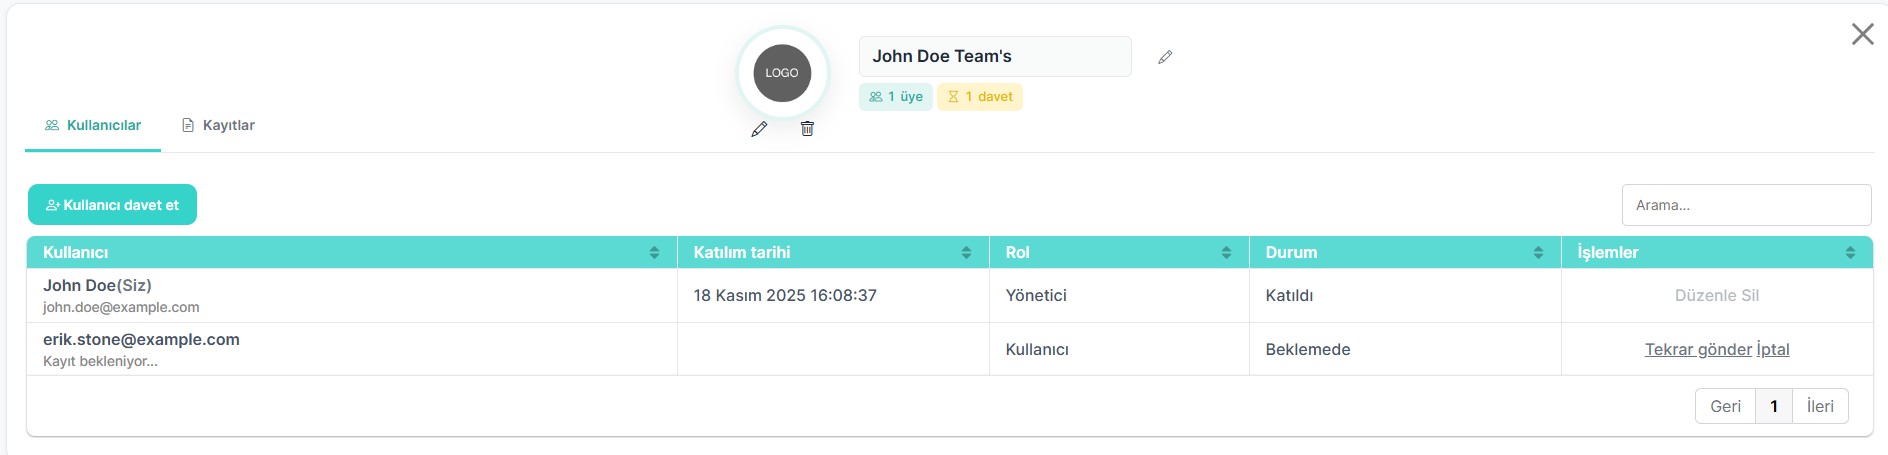Sort table by Katılım tarihi column
The image size is (1888, 455).
966,253
